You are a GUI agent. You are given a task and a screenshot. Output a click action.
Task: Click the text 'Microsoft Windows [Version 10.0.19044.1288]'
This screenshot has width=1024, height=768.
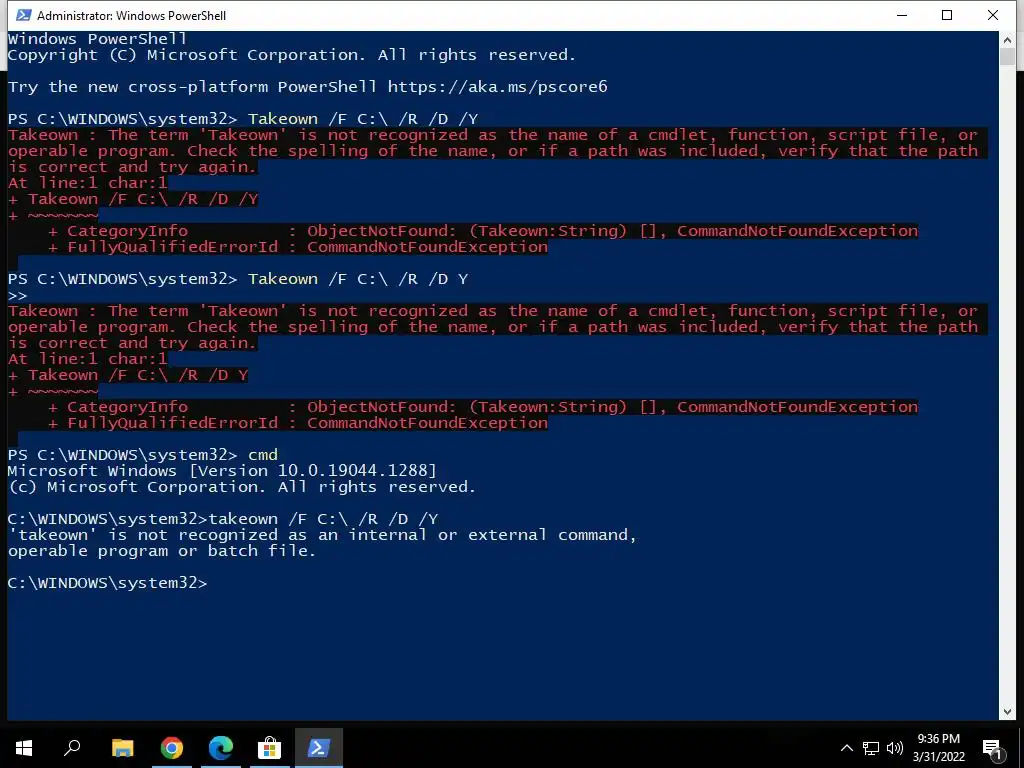point(222,471)
